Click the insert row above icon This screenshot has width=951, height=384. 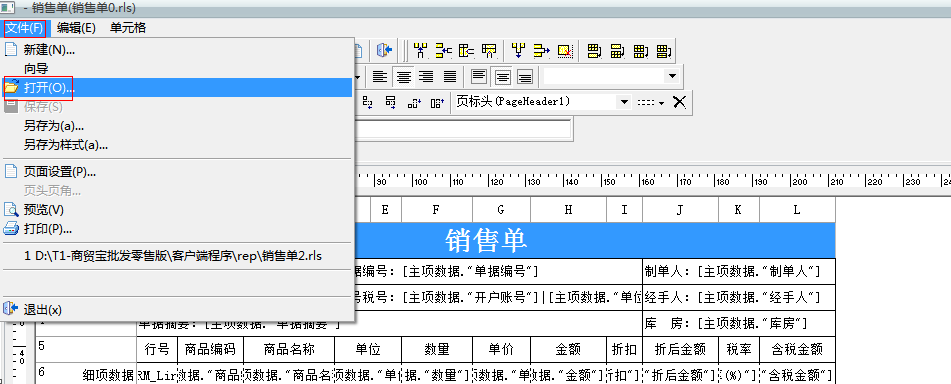420,51
